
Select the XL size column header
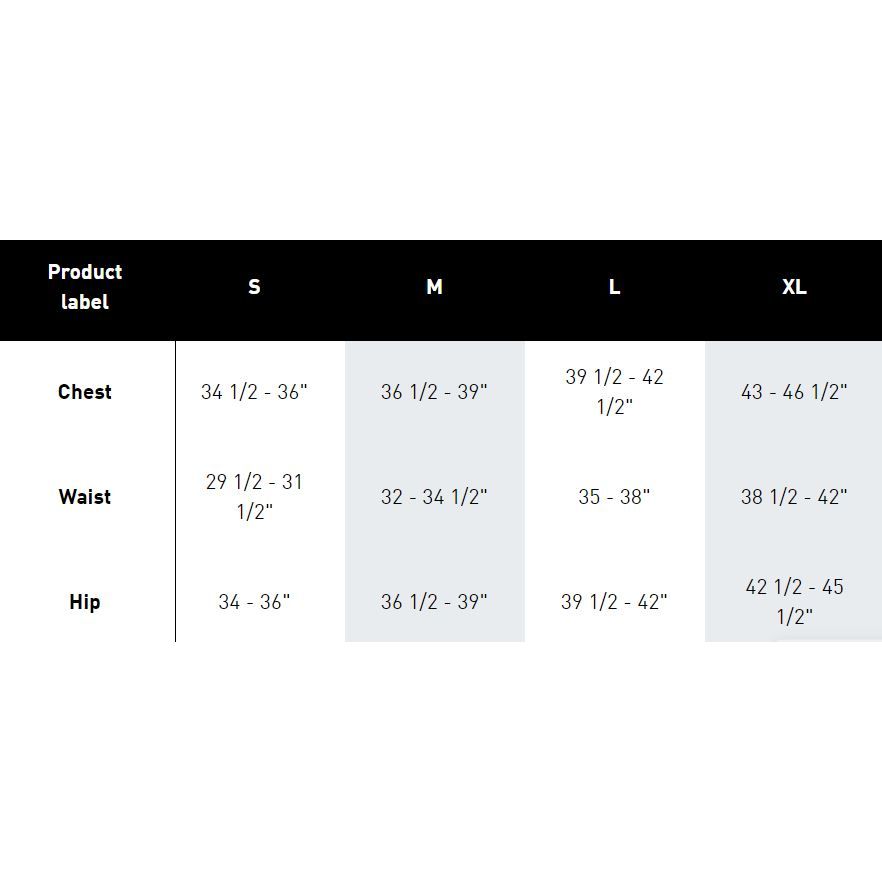click(794, 287)
